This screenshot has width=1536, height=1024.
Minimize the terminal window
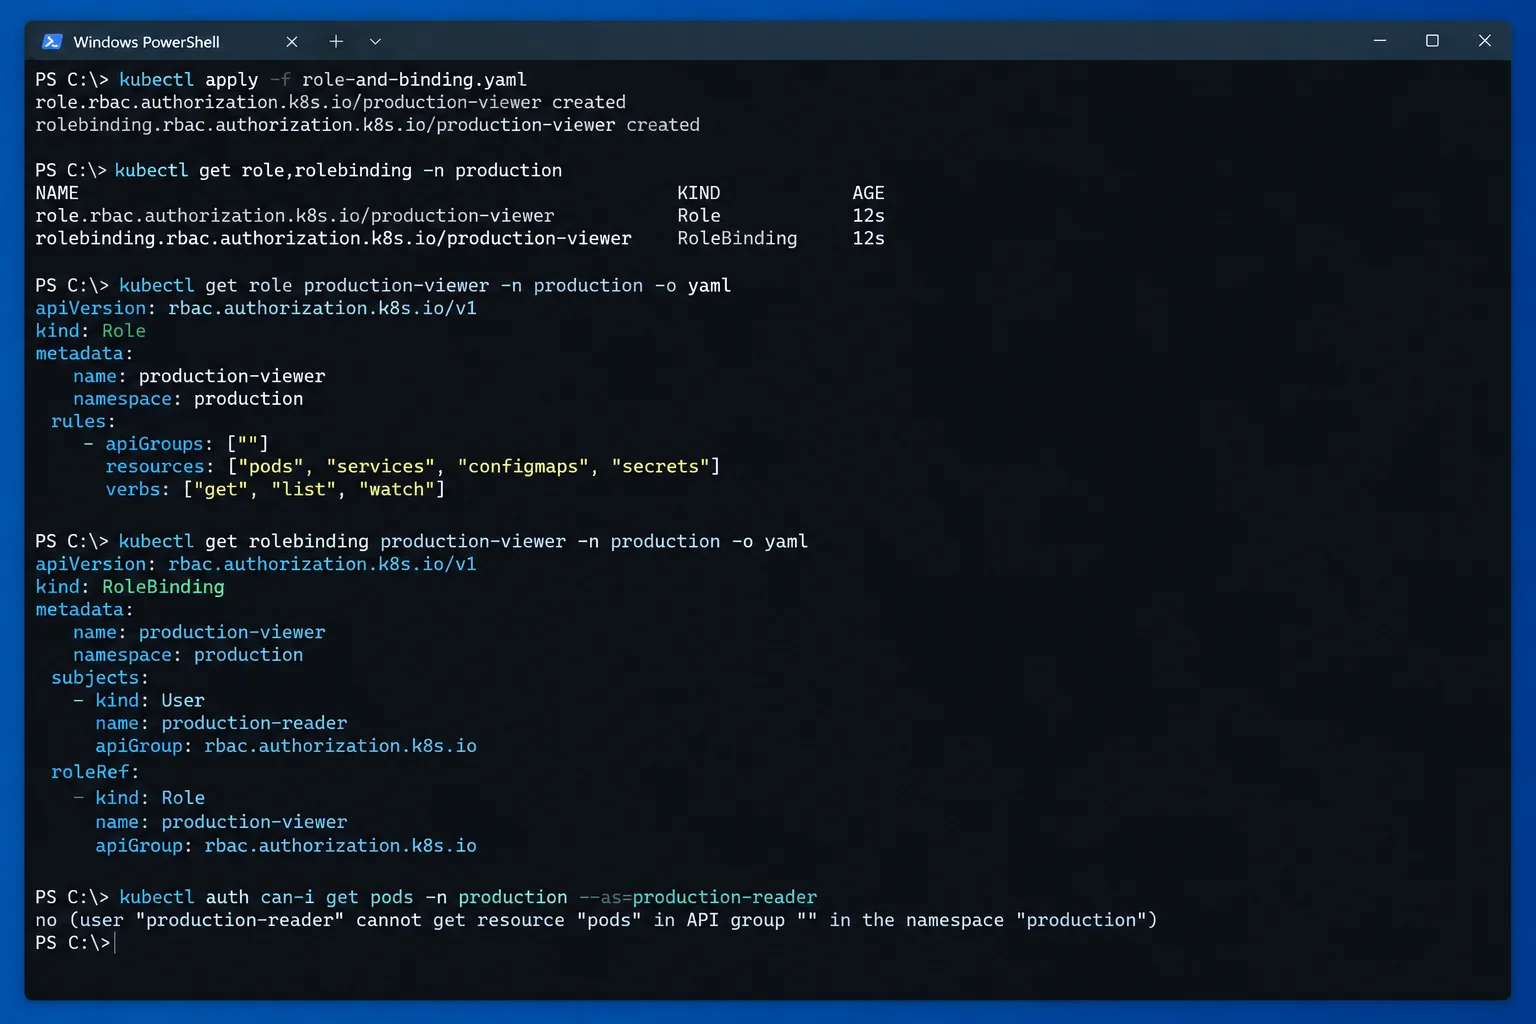[x=1380, y=41]
